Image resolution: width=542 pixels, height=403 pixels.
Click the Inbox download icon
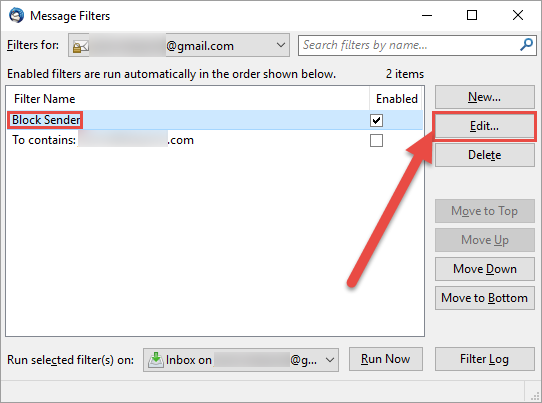coord(156,360)
